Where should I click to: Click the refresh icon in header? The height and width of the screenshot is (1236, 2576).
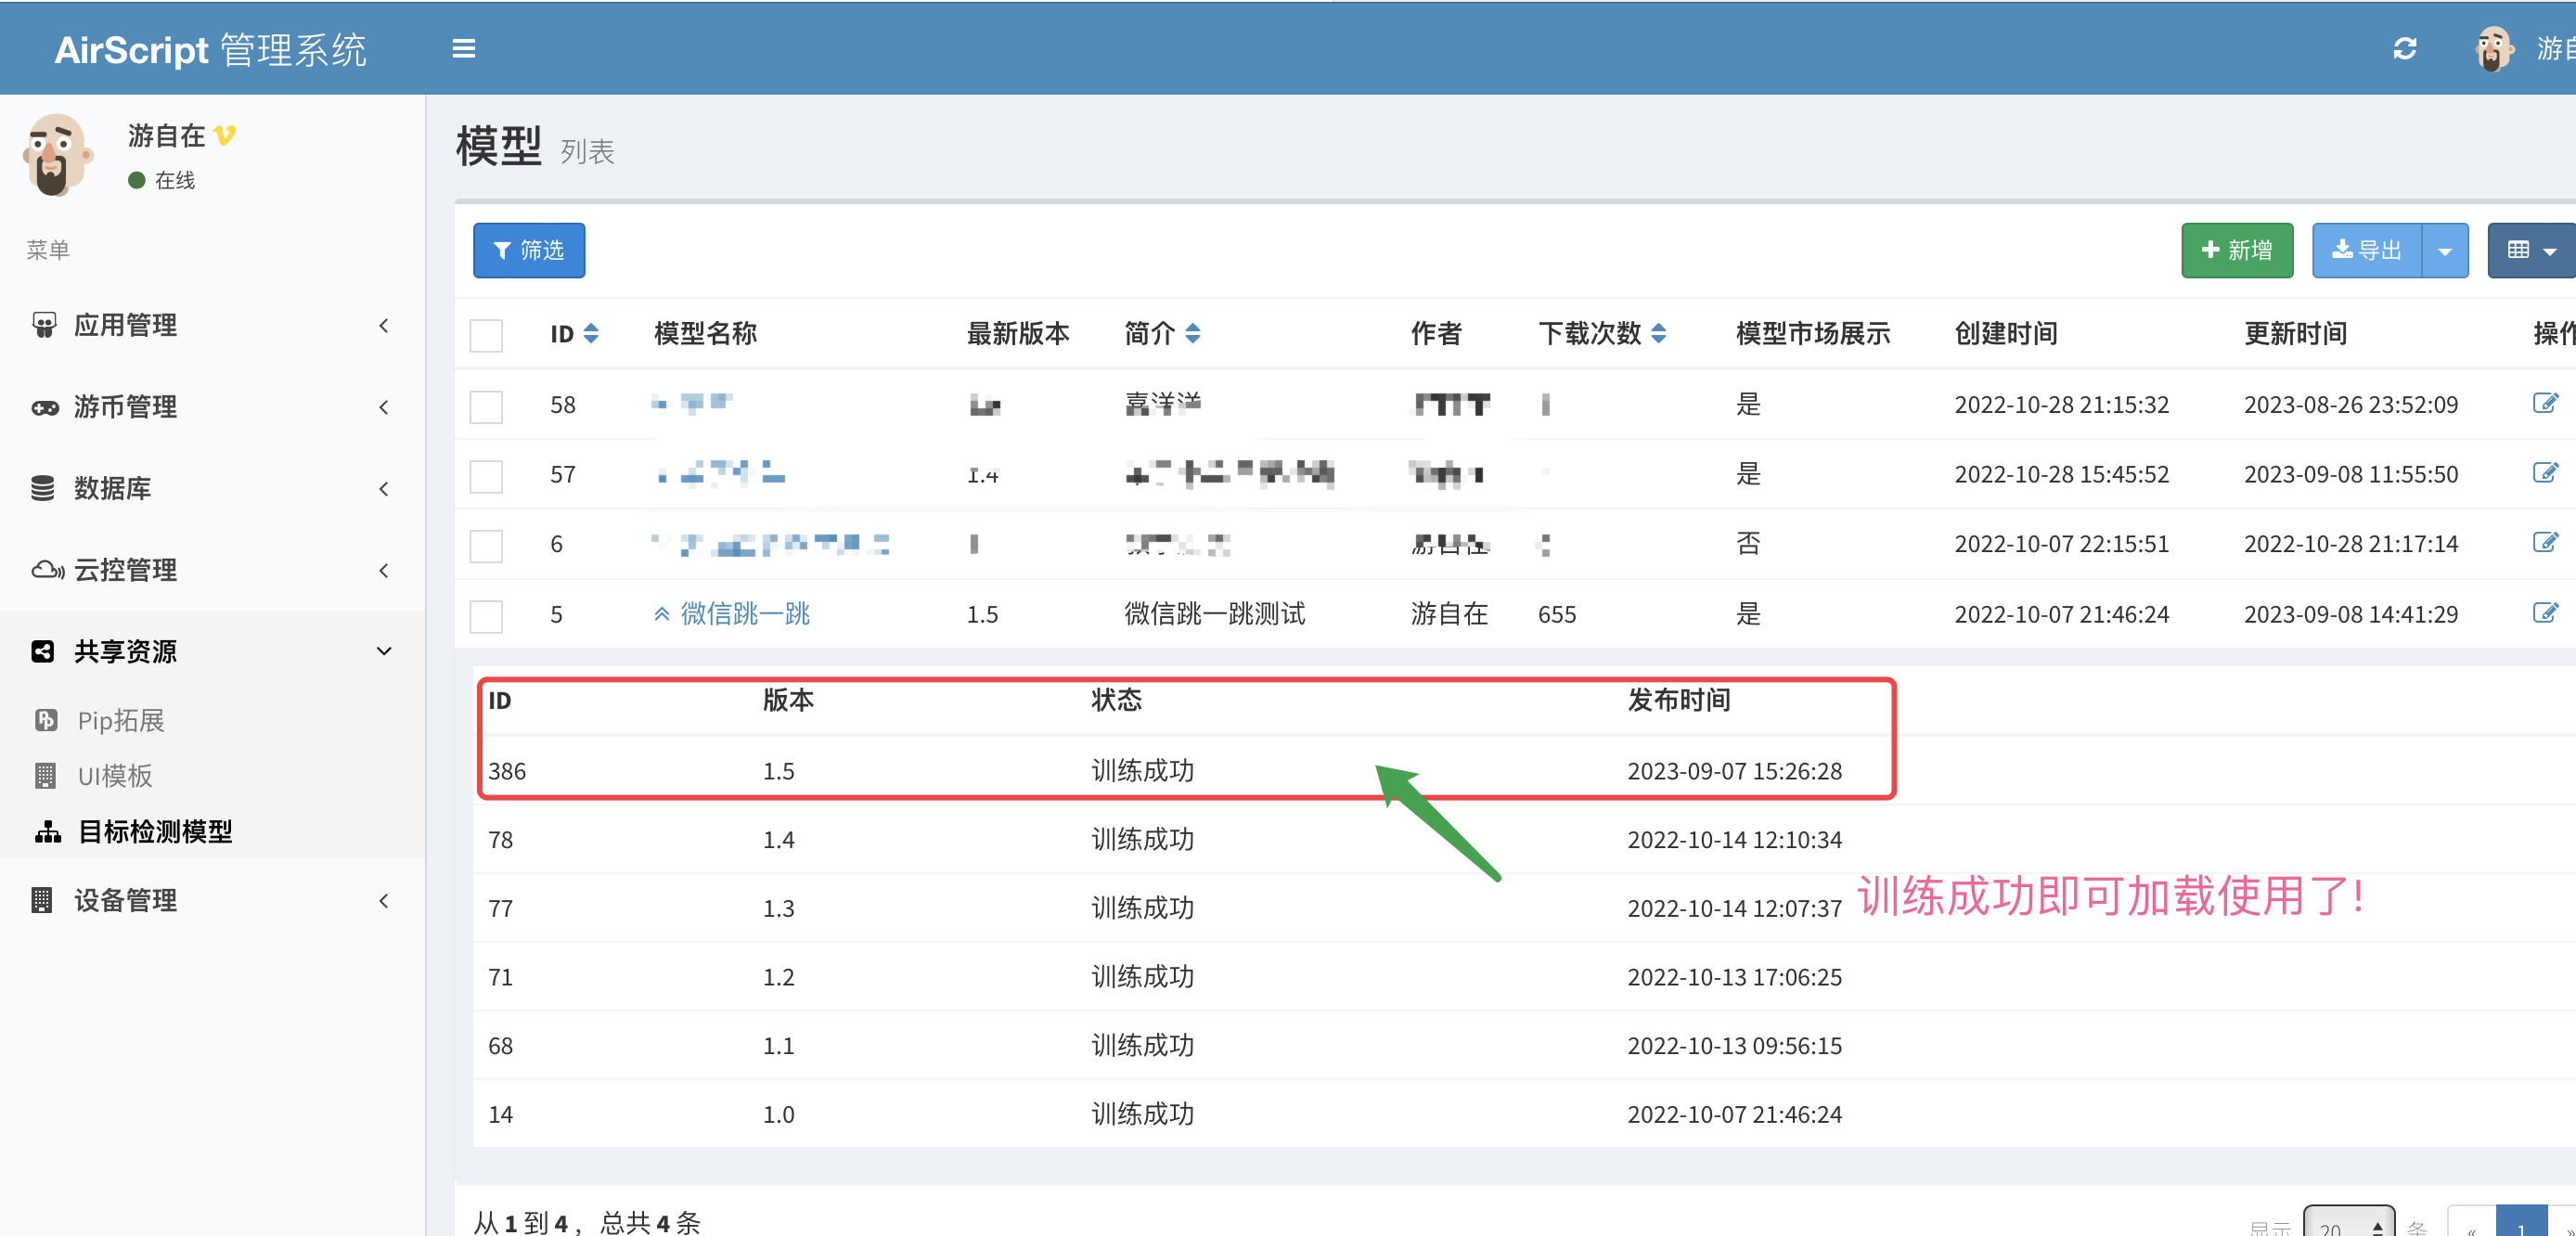point(2404,49)
